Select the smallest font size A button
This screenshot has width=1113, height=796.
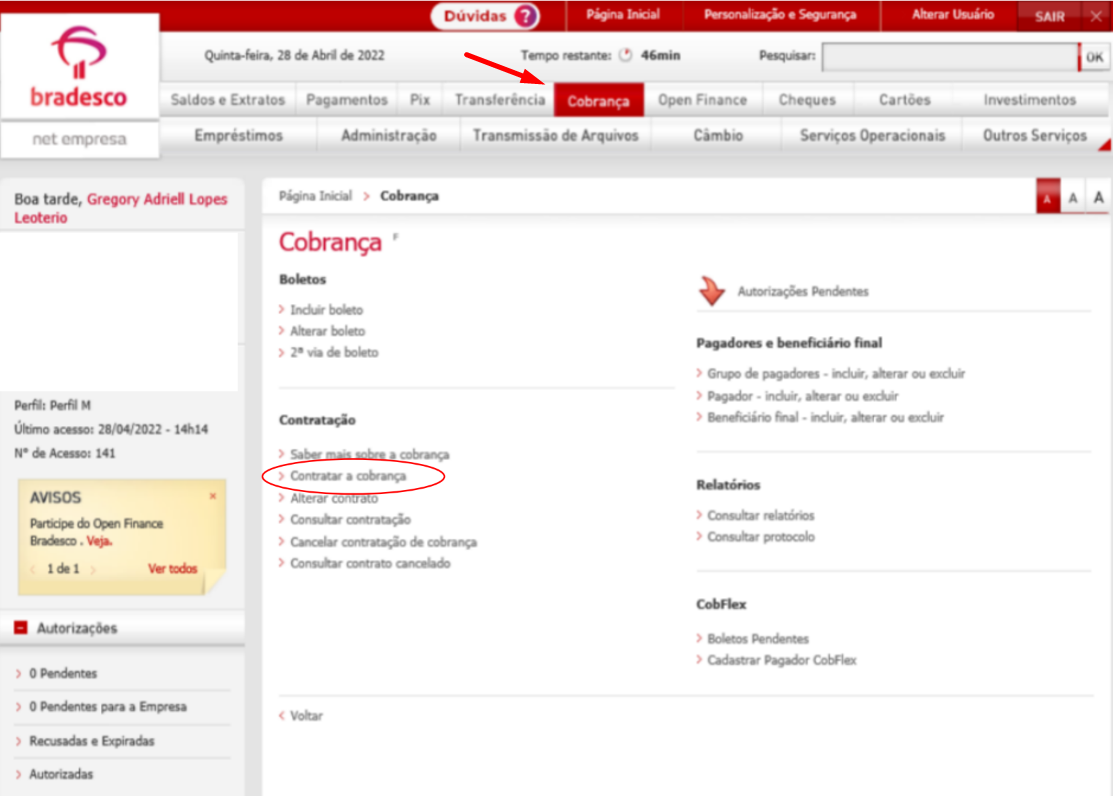1048,198
